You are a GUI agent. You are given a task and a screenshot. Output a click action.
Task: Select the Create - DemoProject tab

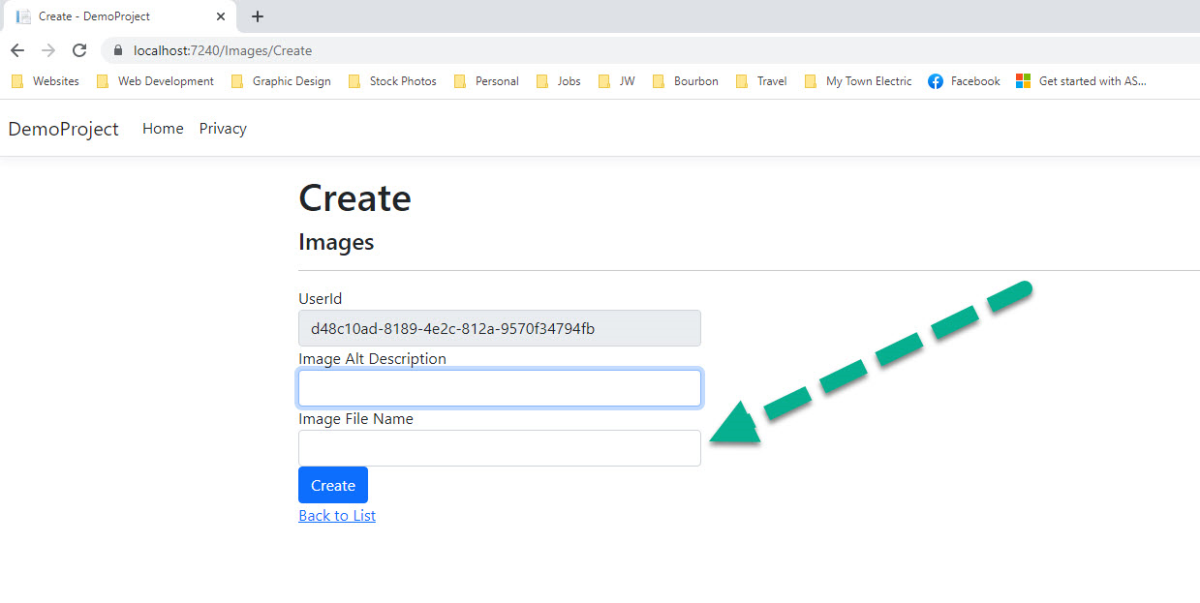(120, 16)
